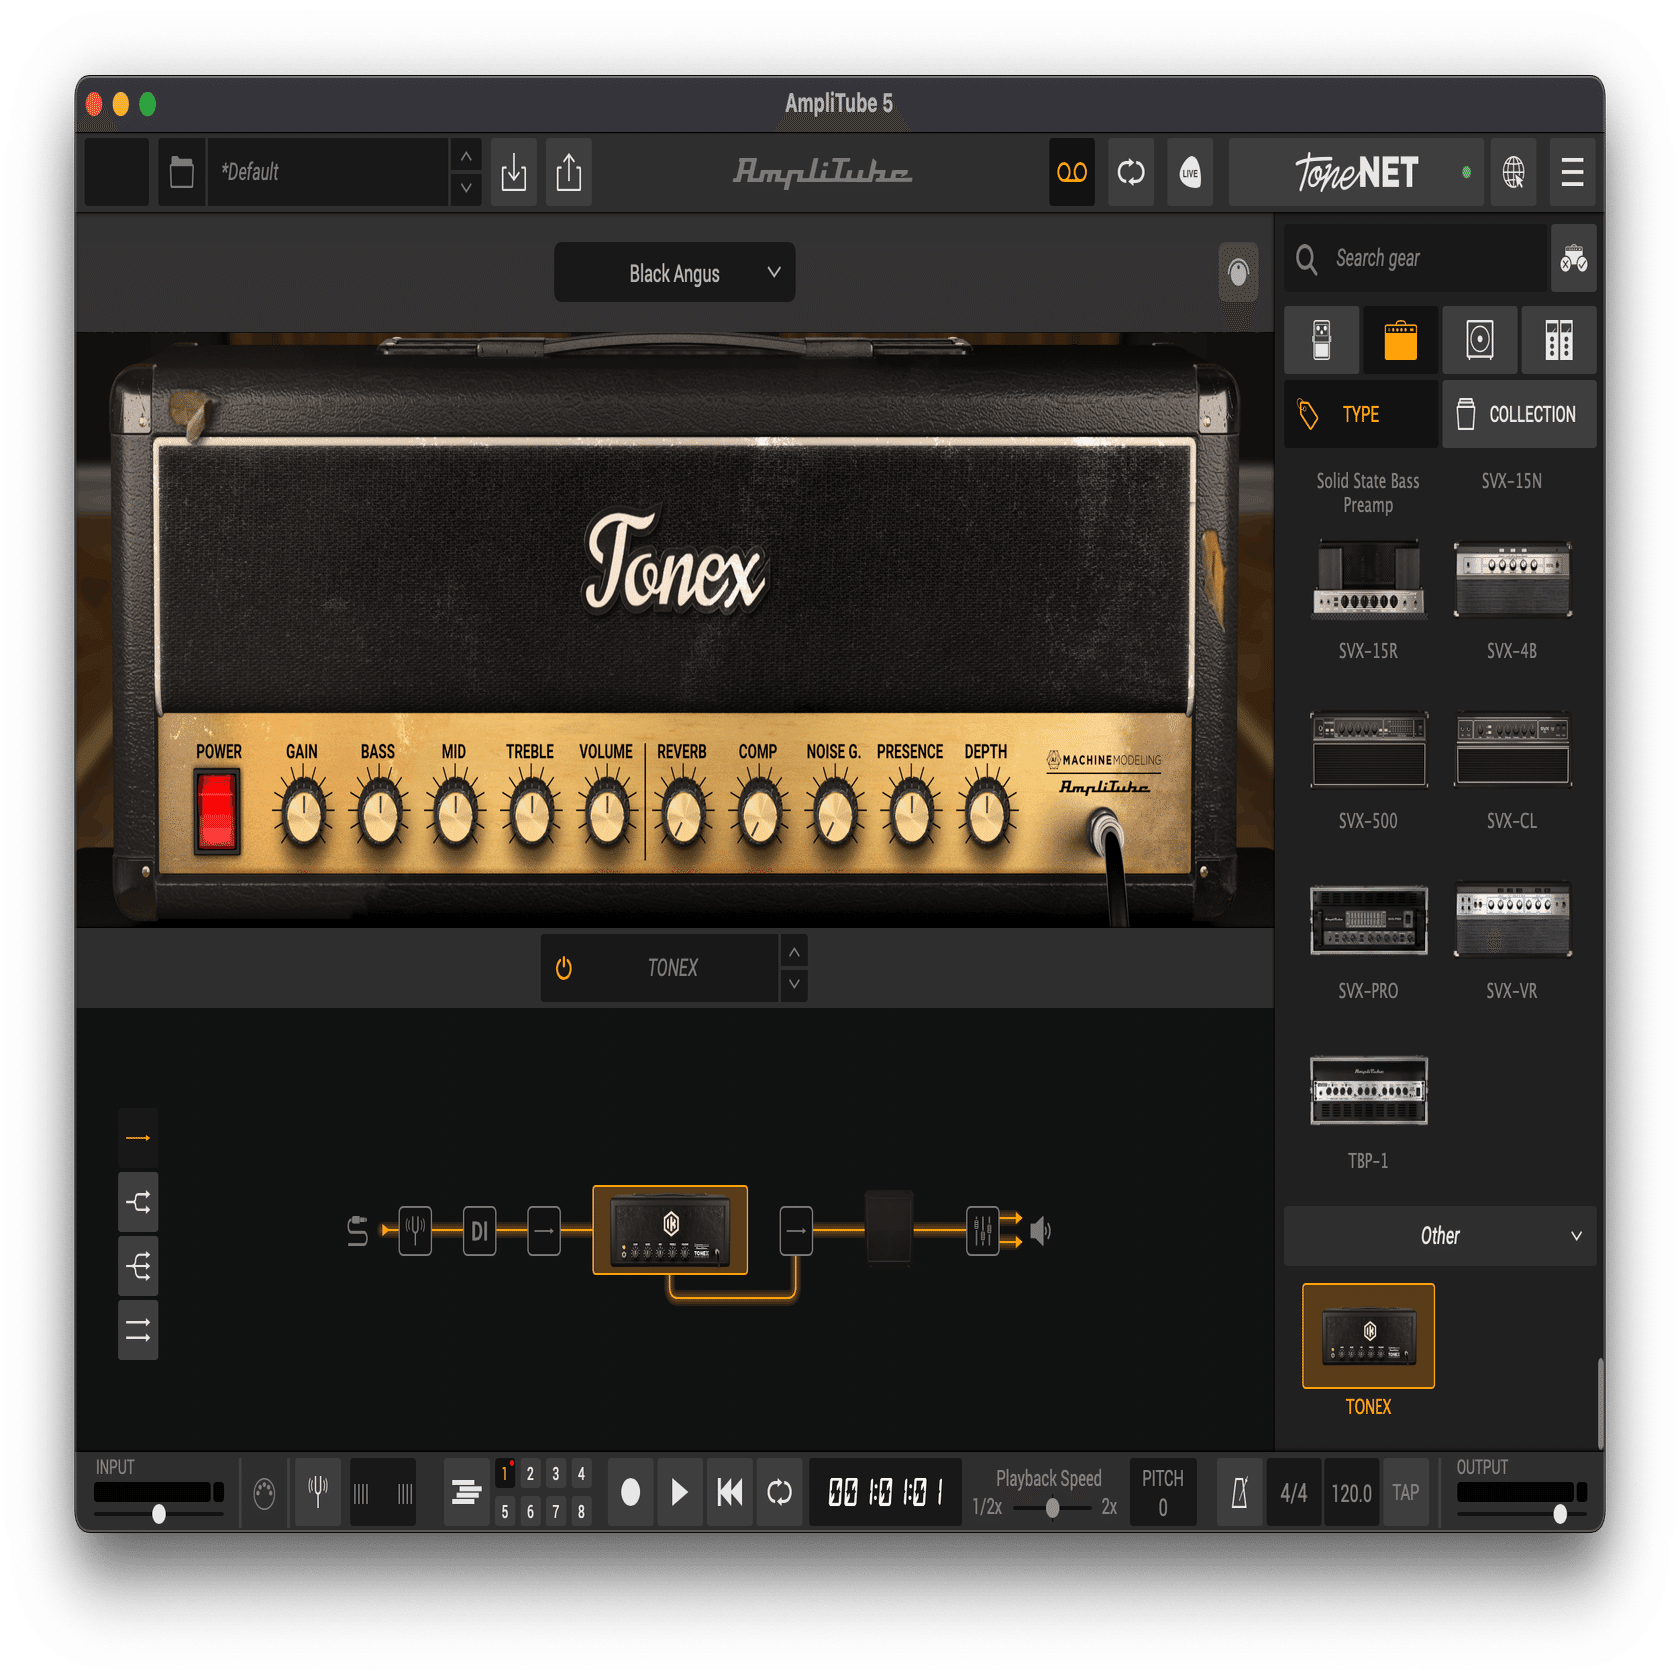Click the tuner icon in the signal chain
Screen dimensions: 1680x1680
(x=414, y=1231)
